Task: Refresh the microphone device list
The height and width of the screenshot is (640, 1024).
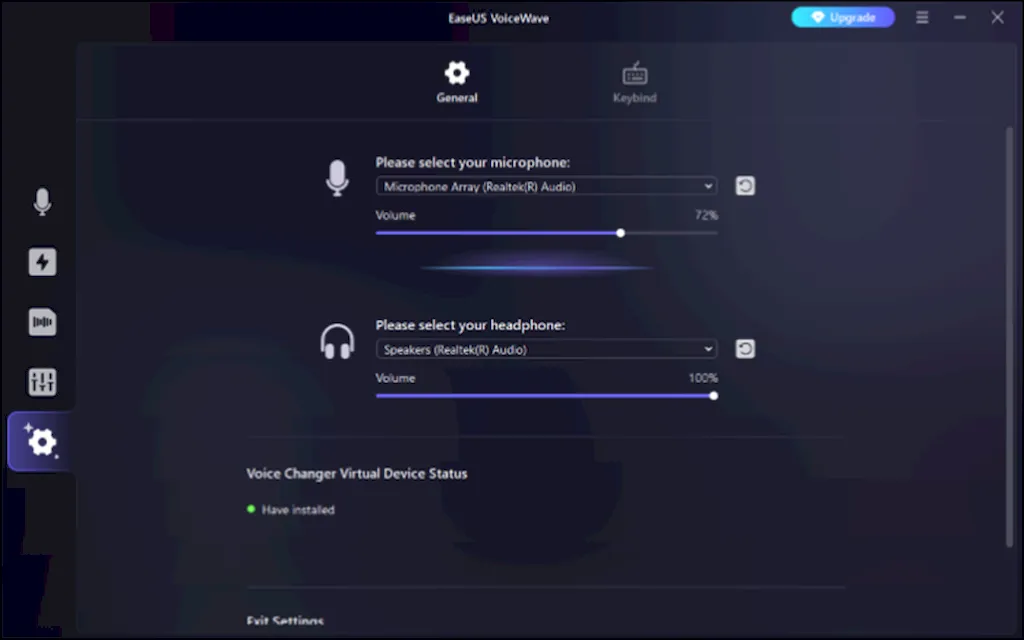Action: (x=745, y=186)
